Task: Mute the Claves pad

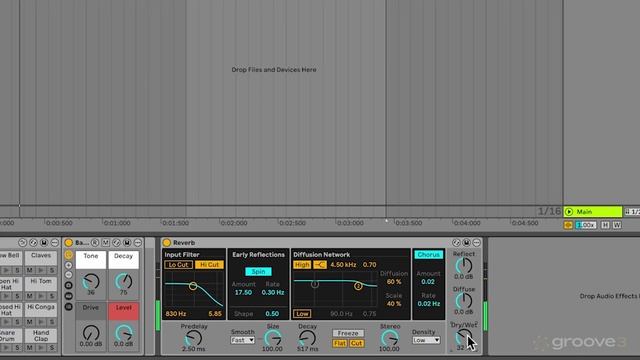Action: coord(29,270)
